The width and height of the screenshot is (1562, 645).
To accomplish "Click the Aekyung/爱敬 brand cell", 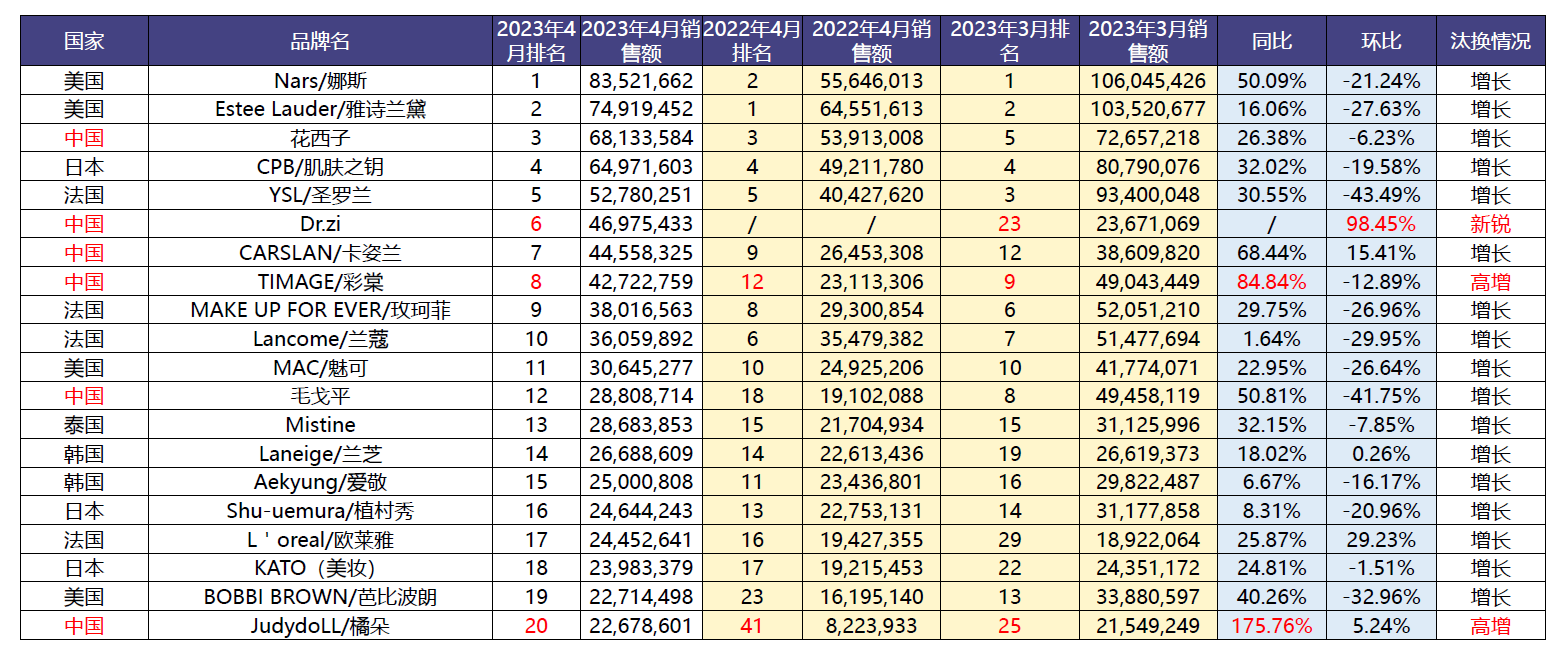I will [320, 483].
